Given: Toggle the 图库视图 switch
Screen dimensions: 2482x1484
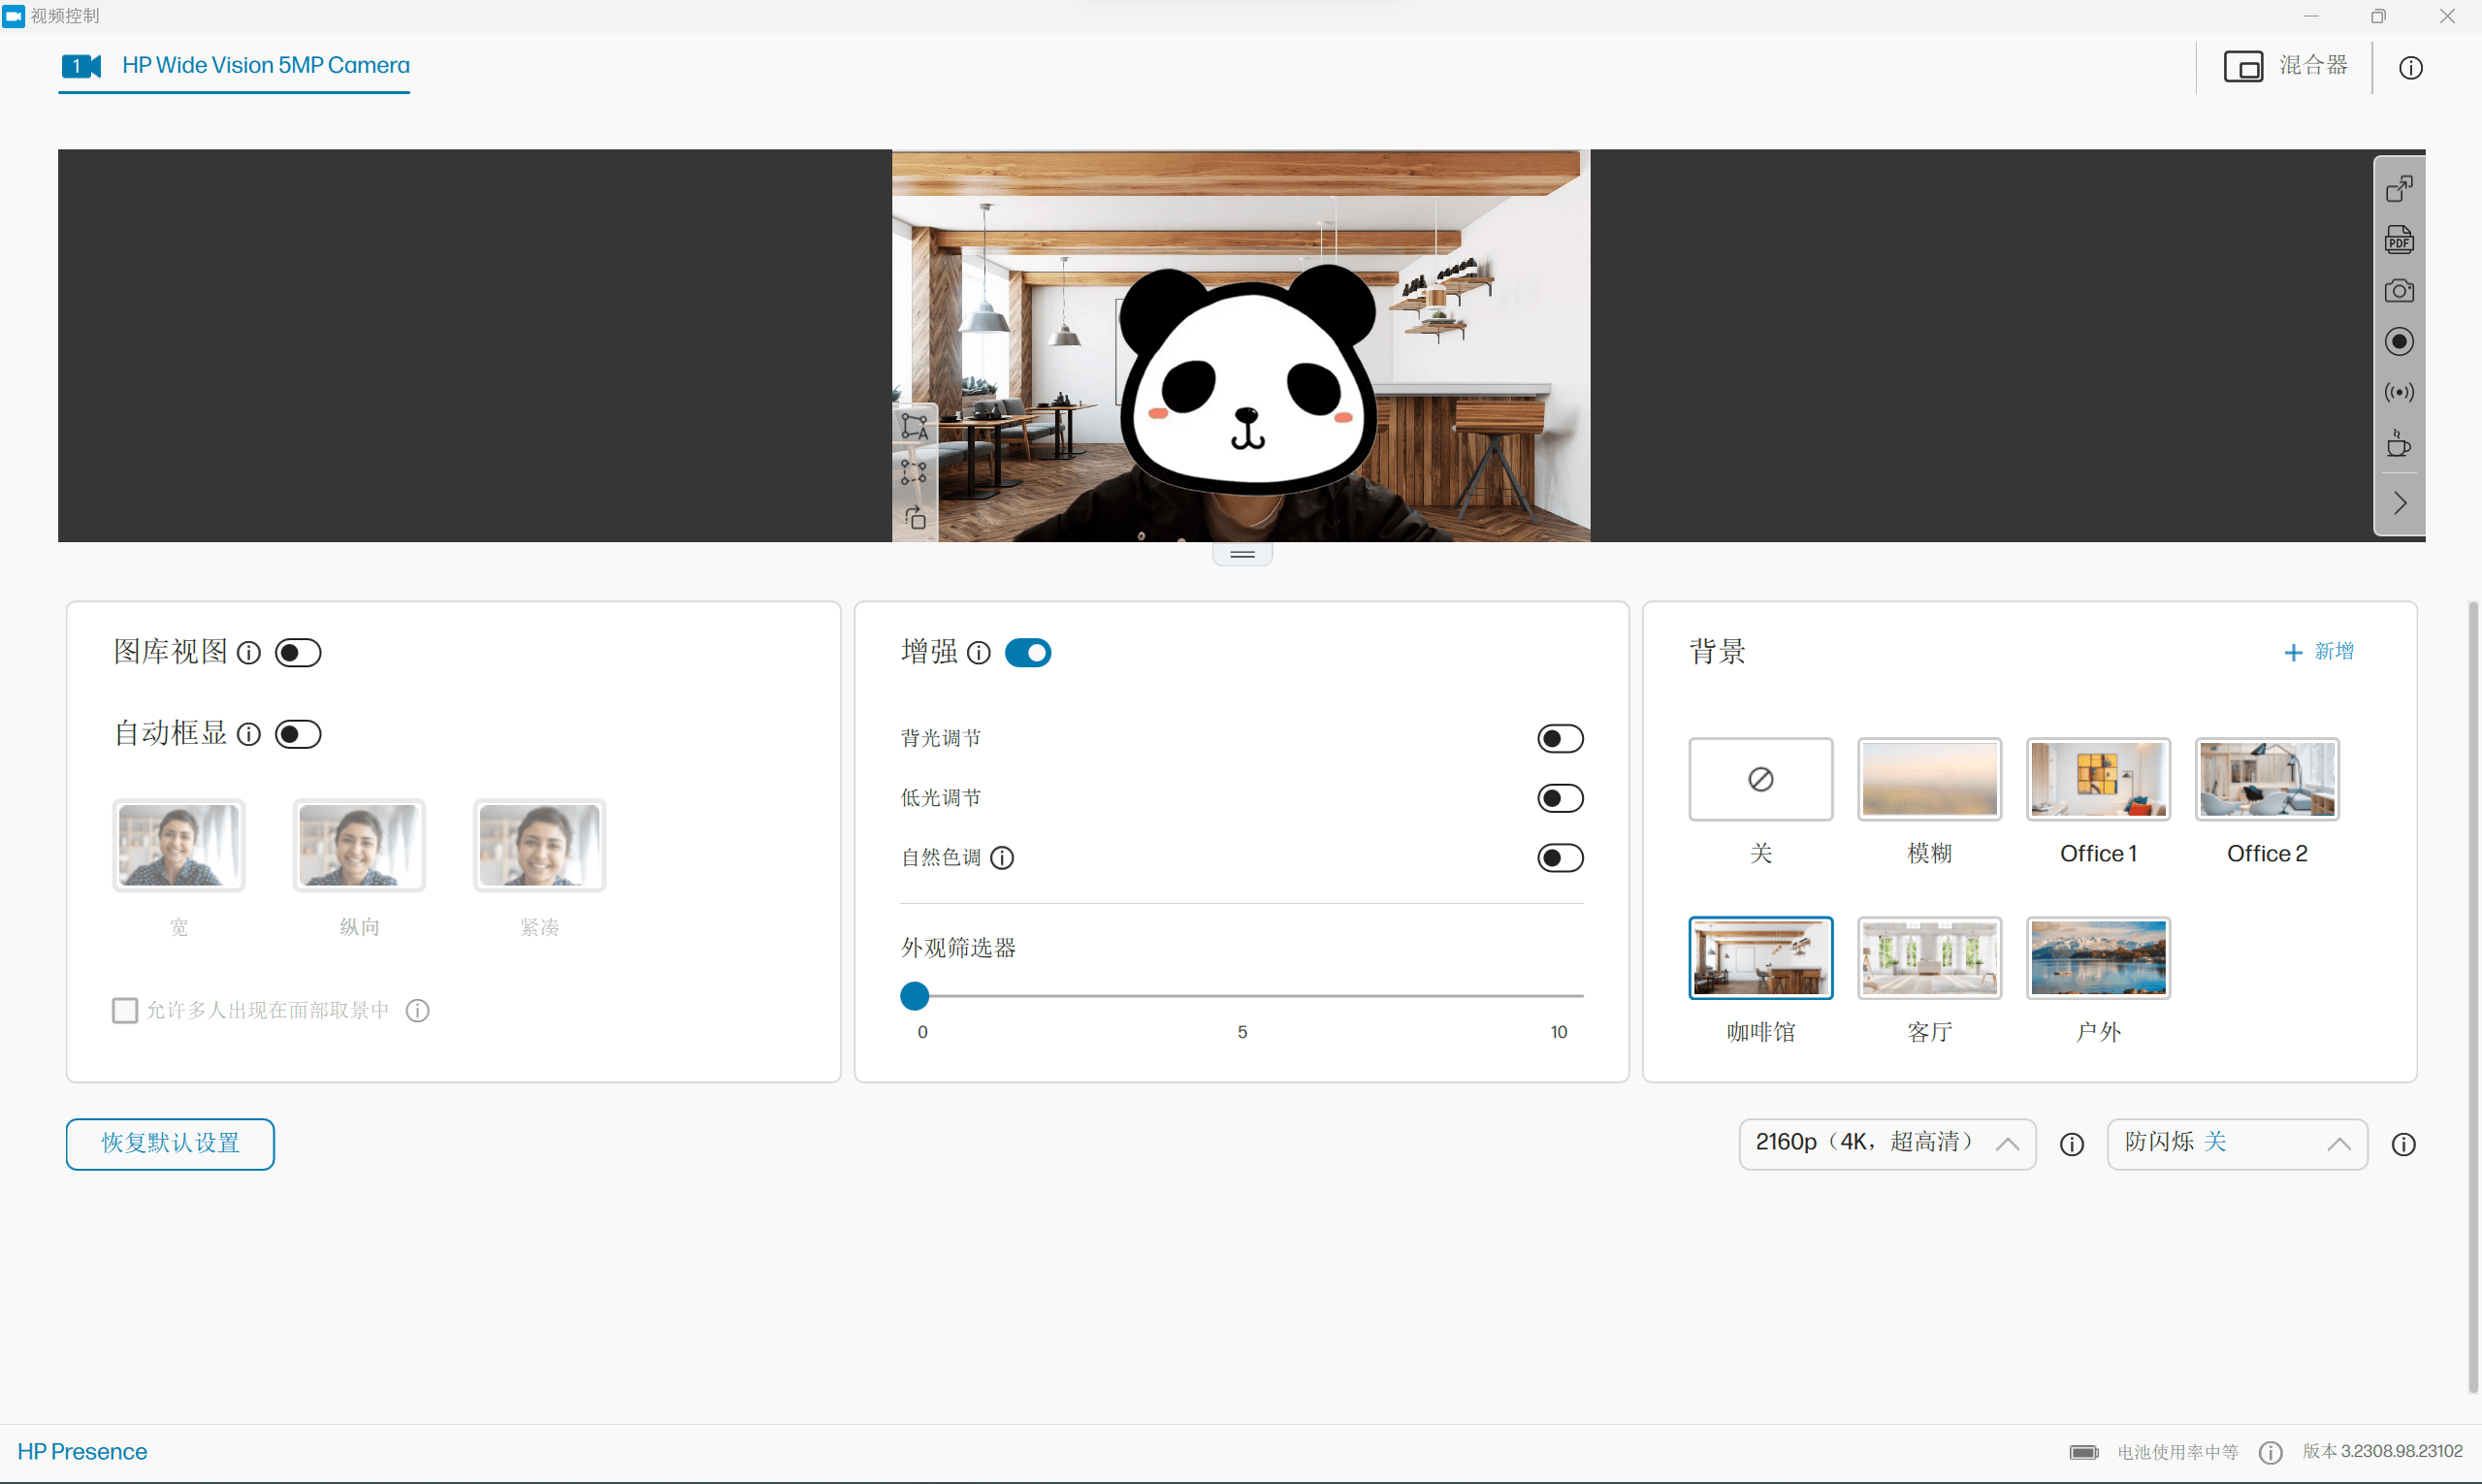Looking at the screenshot, I should click(x=298, y=653).
